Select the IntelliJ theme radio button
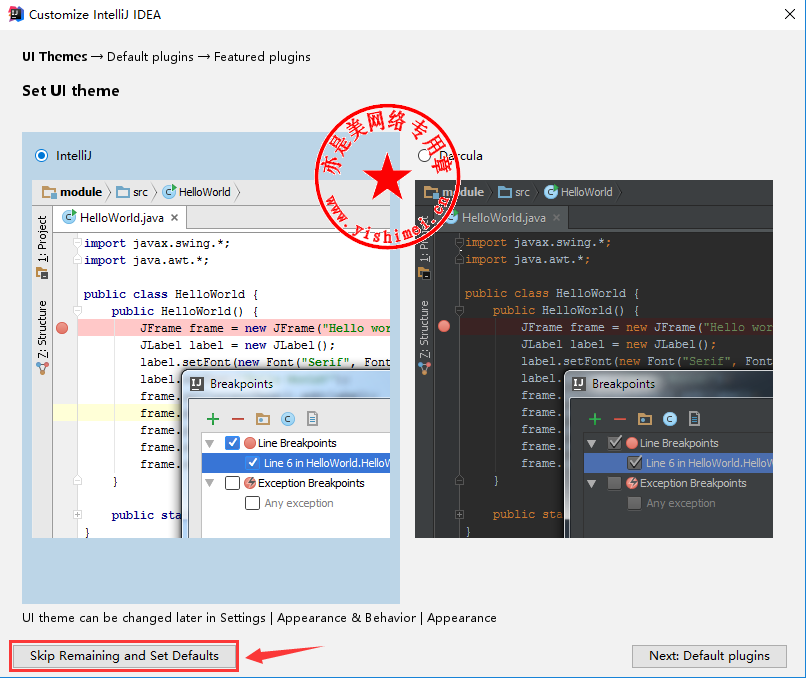806x678 pixels. [x=42, y=155]
